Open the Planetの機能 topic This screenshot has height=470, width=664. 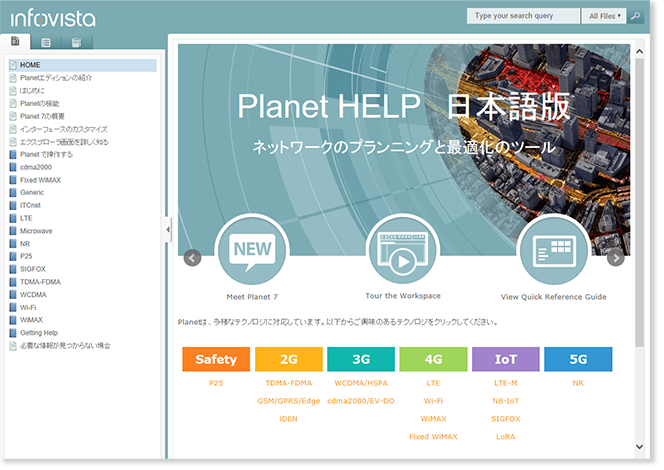tap(39, 104)
